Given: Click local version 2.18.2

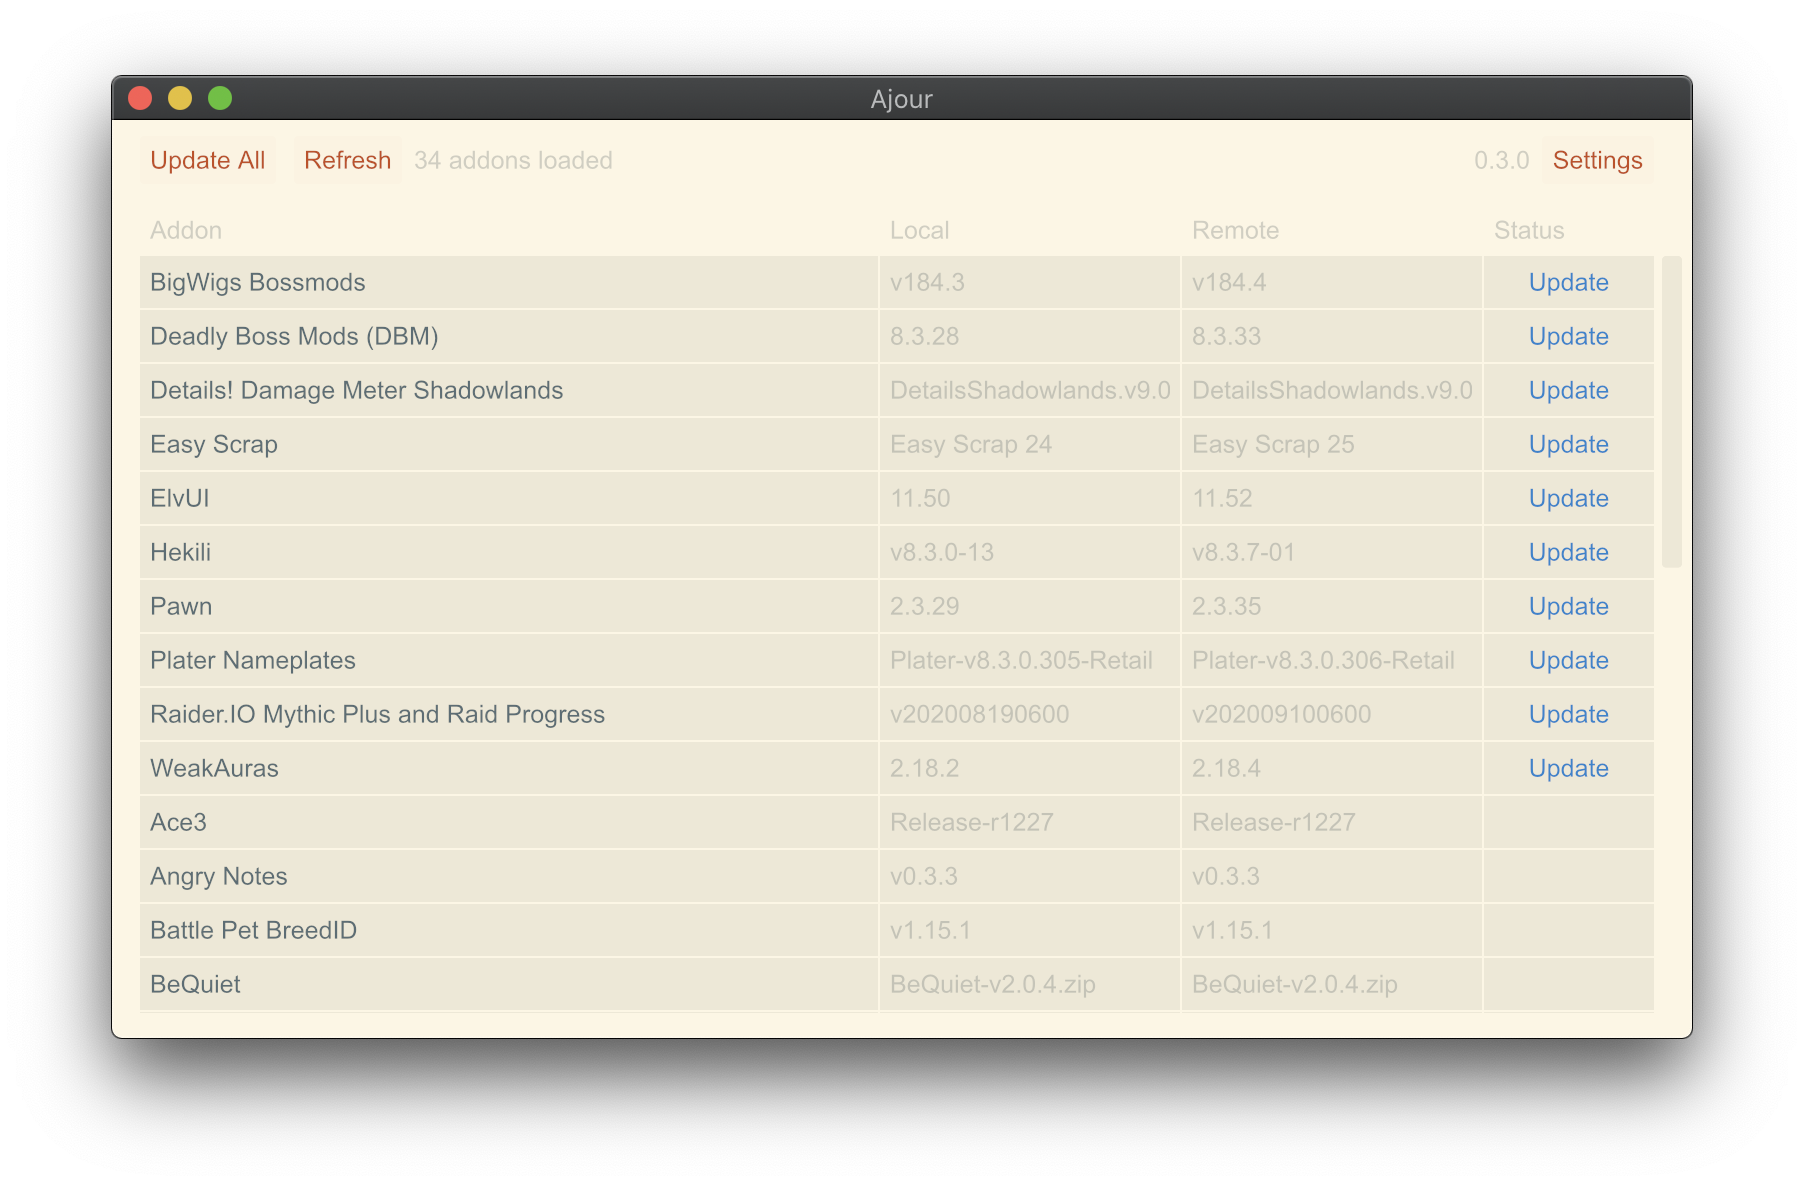Looking at the screenshot, I should [924, 768].
